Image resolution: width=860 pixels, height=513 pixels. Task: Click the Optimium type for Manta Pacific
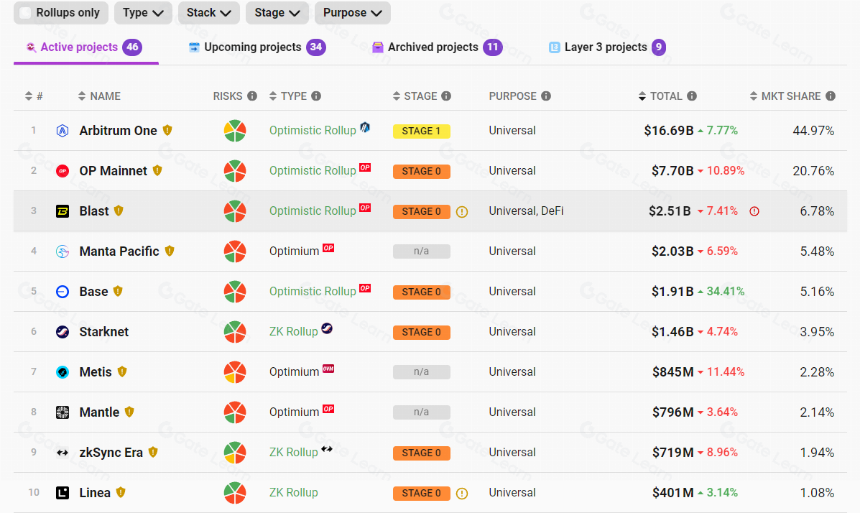coord(294,251)
